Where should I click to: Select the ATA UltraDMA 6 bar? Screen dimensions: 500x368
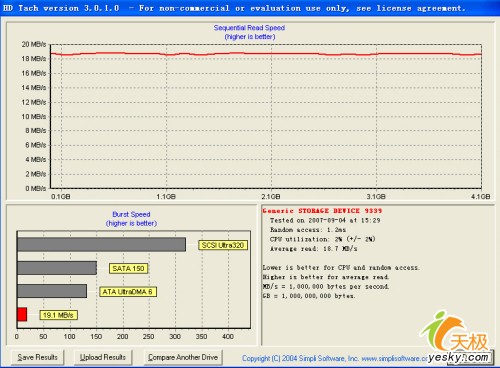[x=52, y=291]
